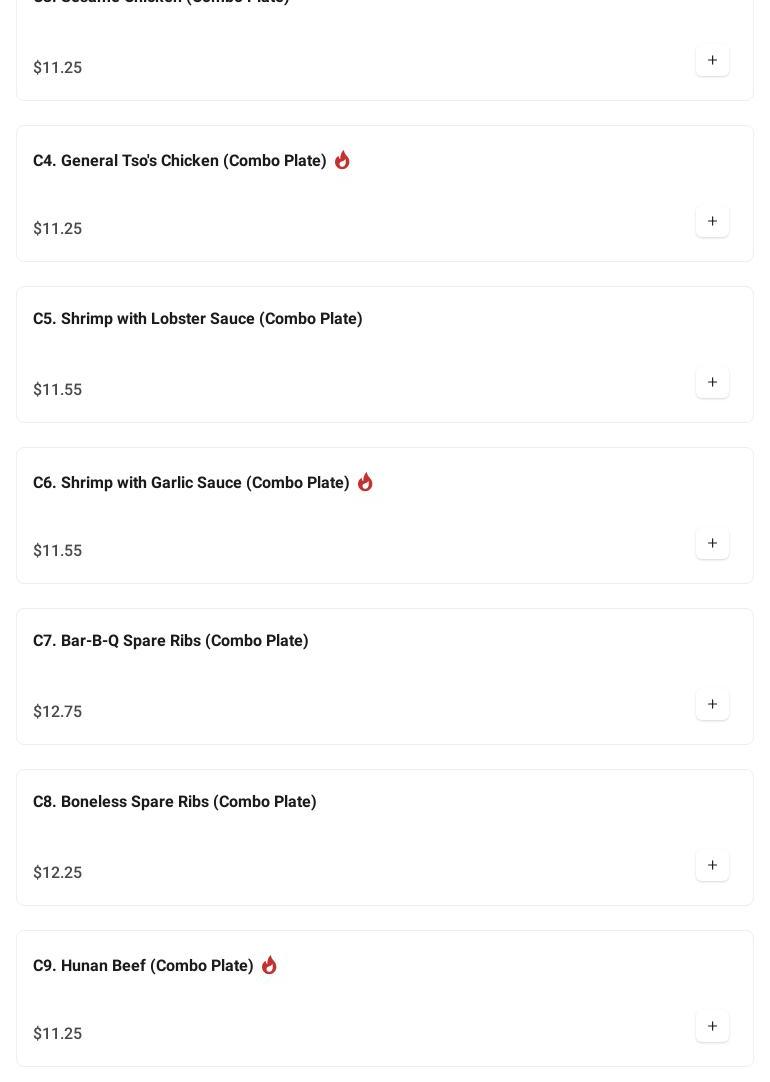Open C5. Shrimp with Lobster Sauce title
Image resolution: width=770 pixels, height=1082 pixels.
point(198,319)
